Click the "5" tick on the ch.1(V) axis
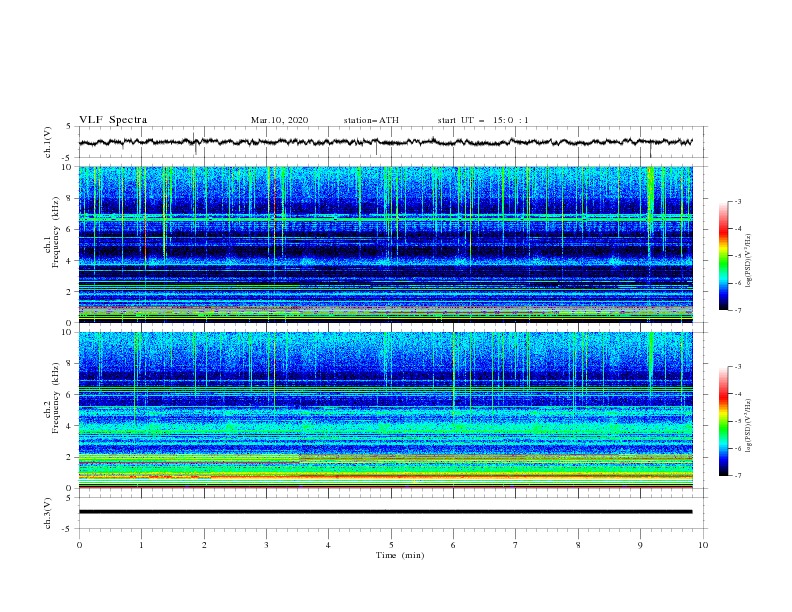 [69, 126]
